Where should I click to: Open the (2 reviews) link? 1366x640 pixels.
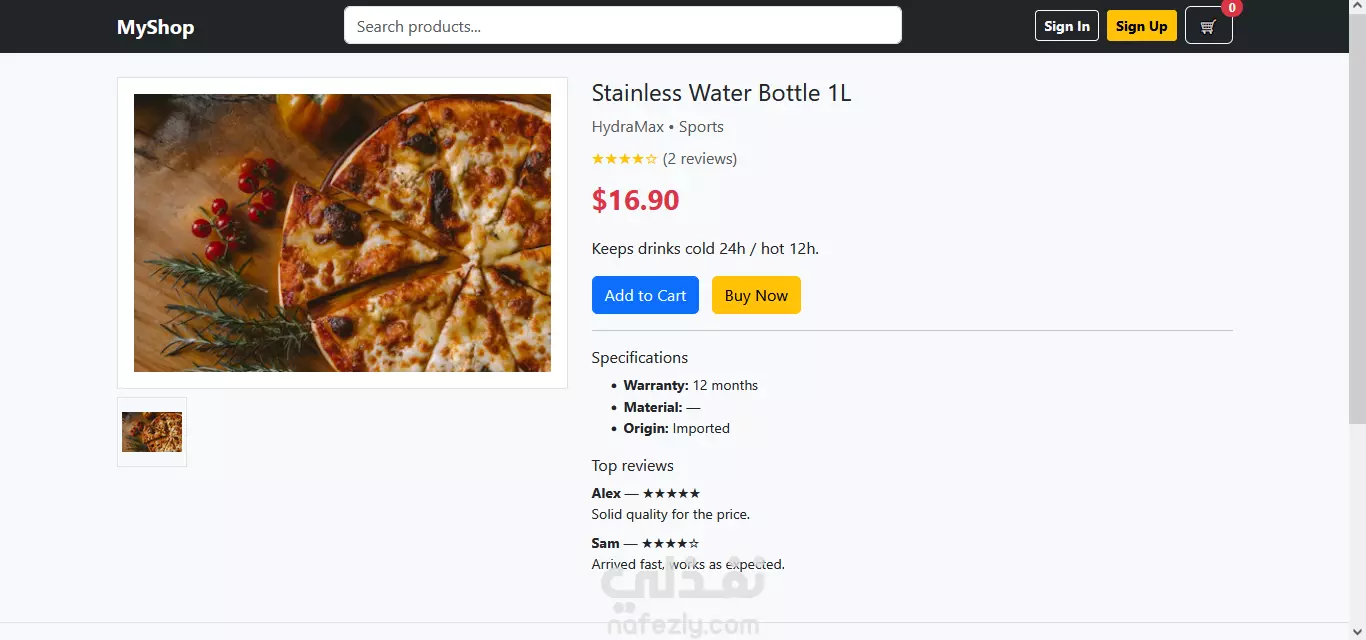(x=700, y=159)
